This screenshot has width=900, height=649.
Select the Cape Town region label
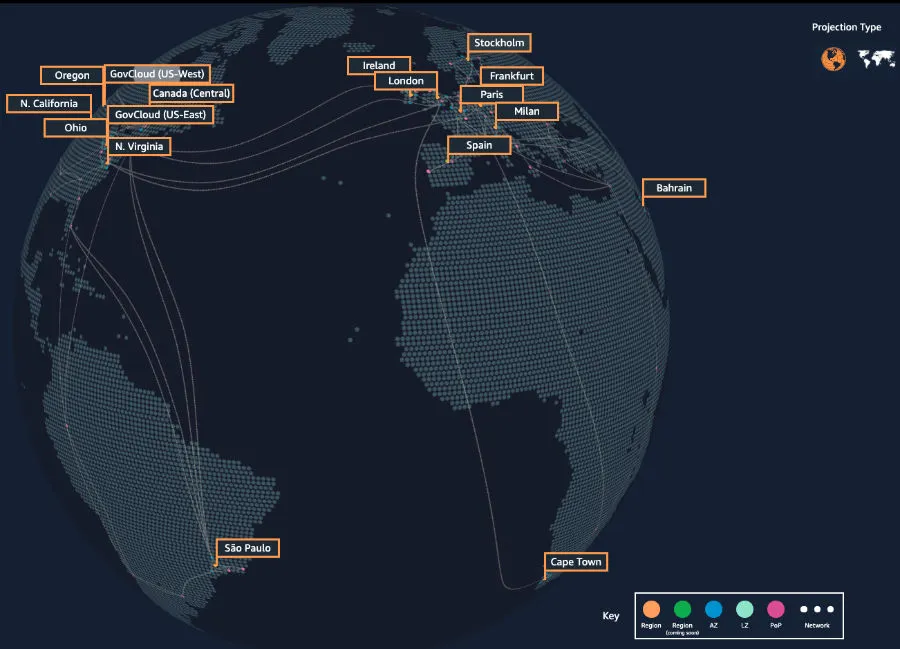pyautogui.click(x=576, y=562)
